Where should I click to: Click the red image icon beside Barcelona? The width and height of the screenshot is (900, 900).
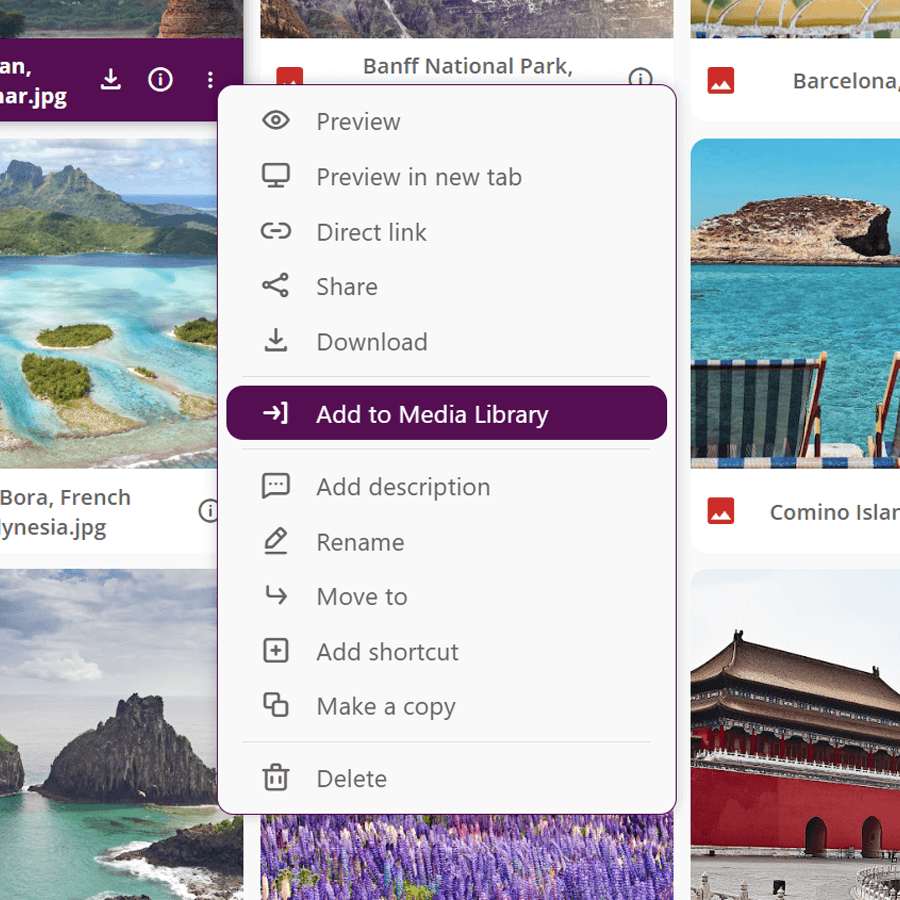point(721,80)
